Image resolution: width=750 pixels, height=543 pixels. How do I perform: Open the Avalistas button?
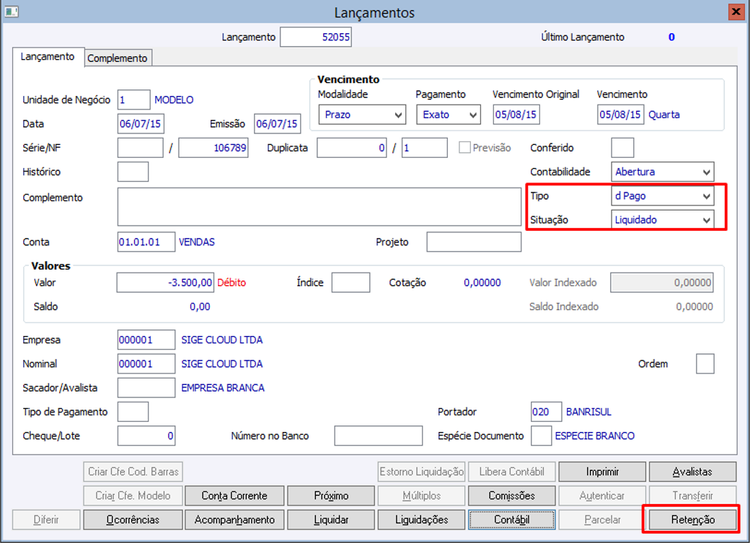[692, 472]
